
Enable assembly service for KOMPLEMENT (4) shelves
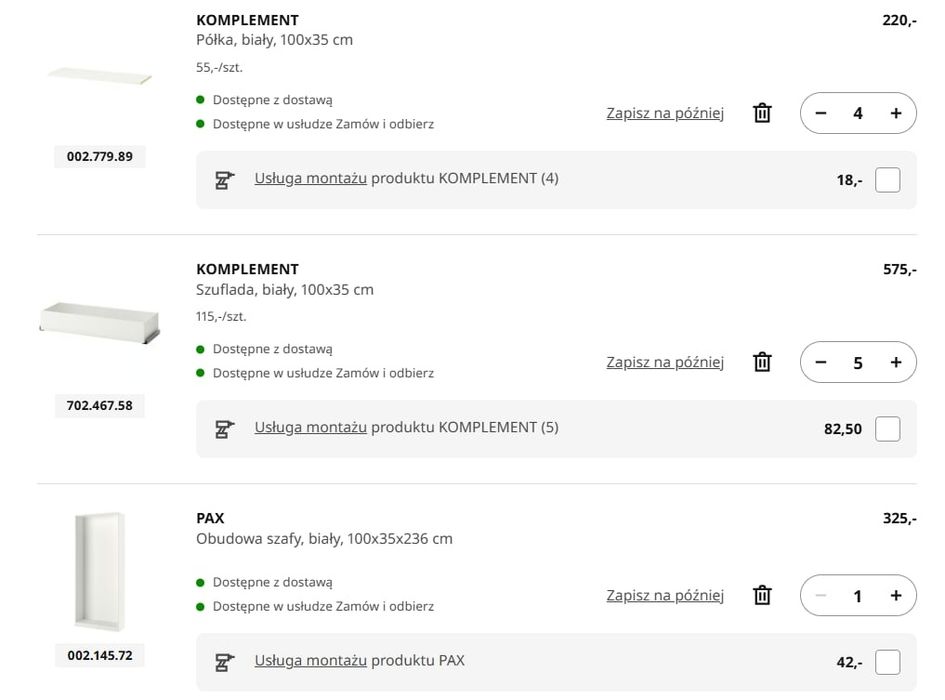coord(887,180)
